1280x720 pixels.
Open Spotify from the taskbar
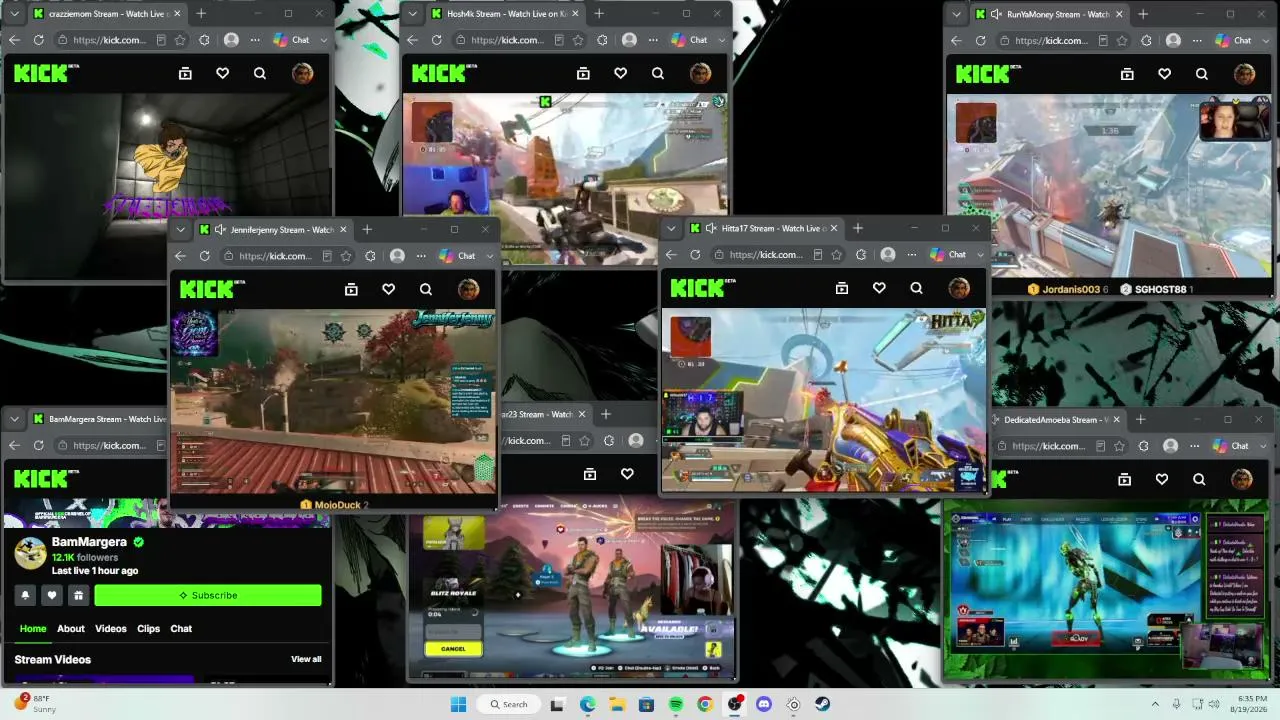tap(676, 704)
